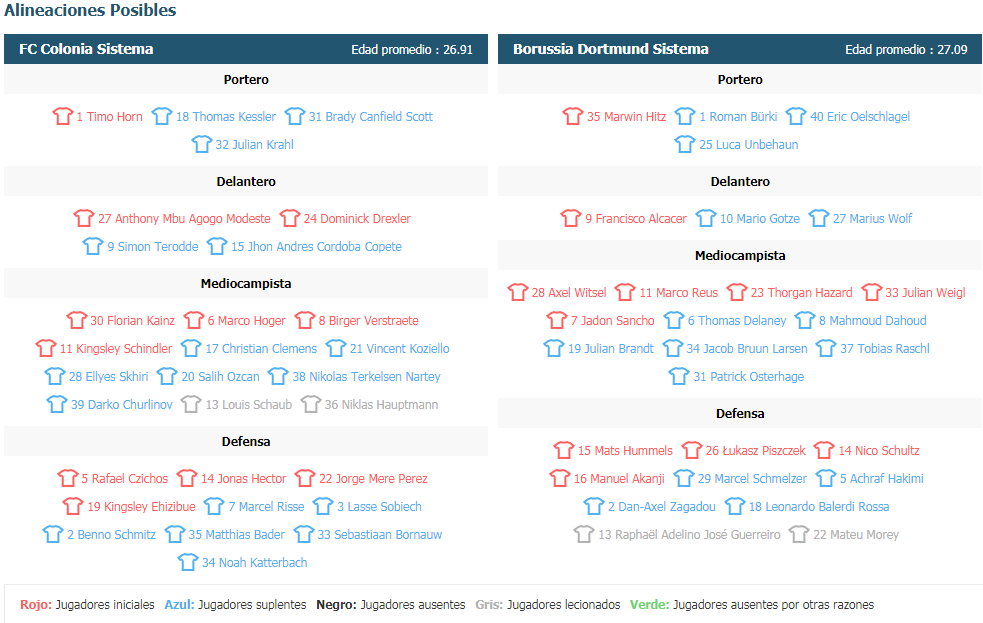Screen dimensions: 983x623
Task: Select Francisco Alcacer in Dortmund forwards
Action: click(636, 219)
